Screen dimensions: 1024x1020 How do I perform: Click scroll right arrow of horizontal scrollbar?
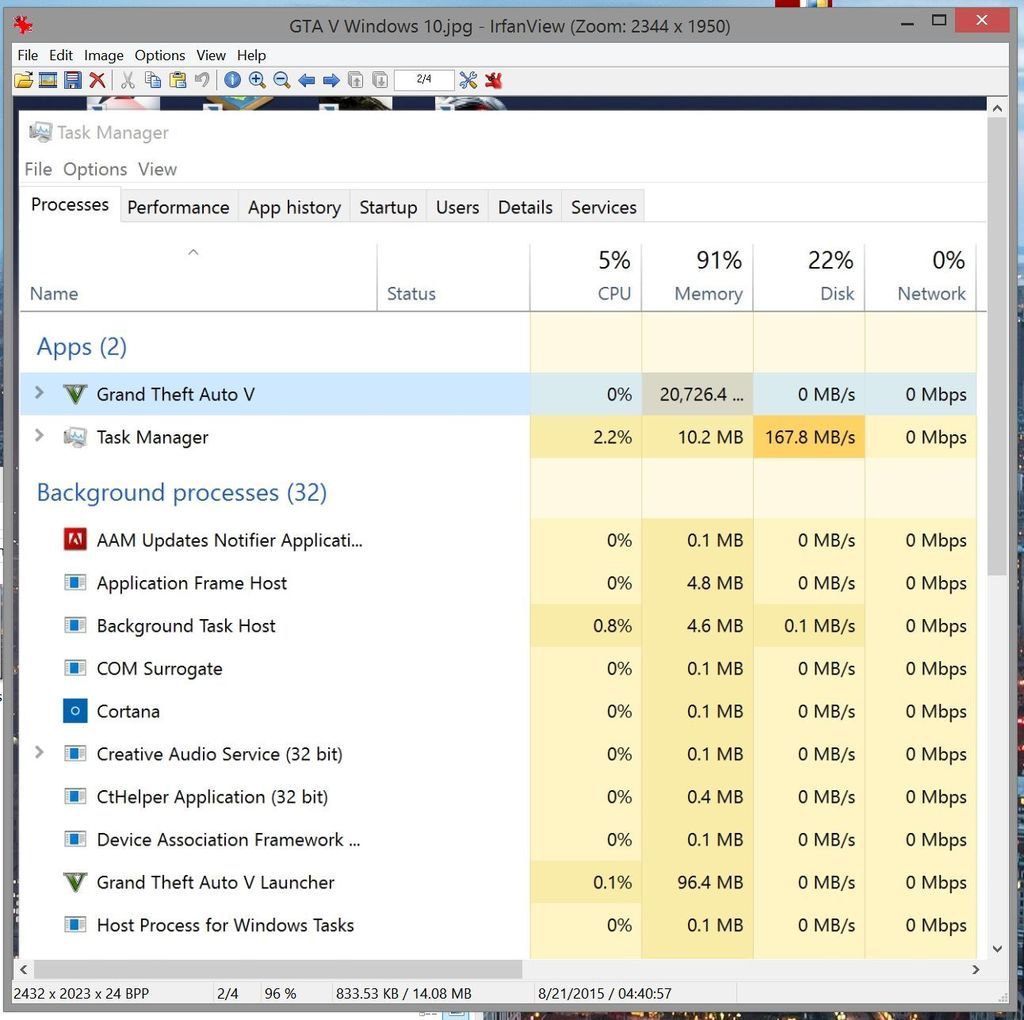[x=976, y=970]
